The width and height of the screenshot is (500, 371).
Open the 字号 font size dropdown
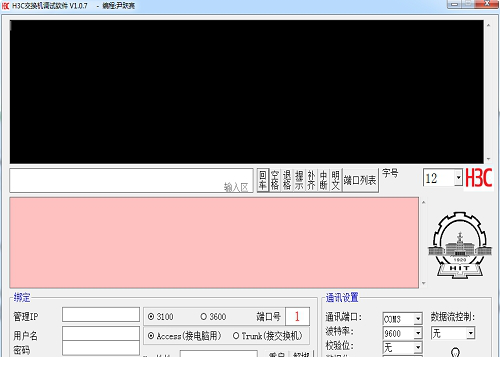pos(458,178)
